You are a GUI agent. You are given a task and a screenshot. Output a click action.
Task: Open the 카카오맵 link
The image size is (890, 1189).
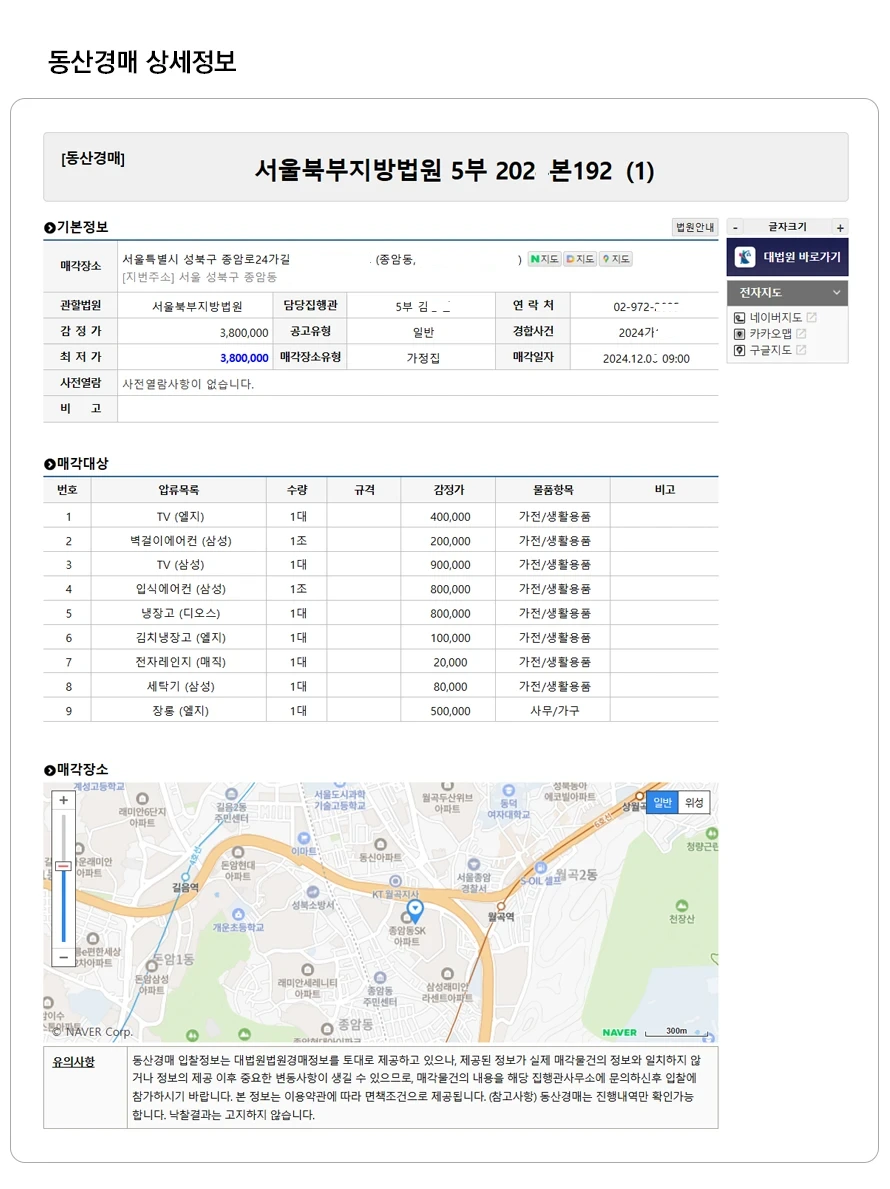(771, 334)
